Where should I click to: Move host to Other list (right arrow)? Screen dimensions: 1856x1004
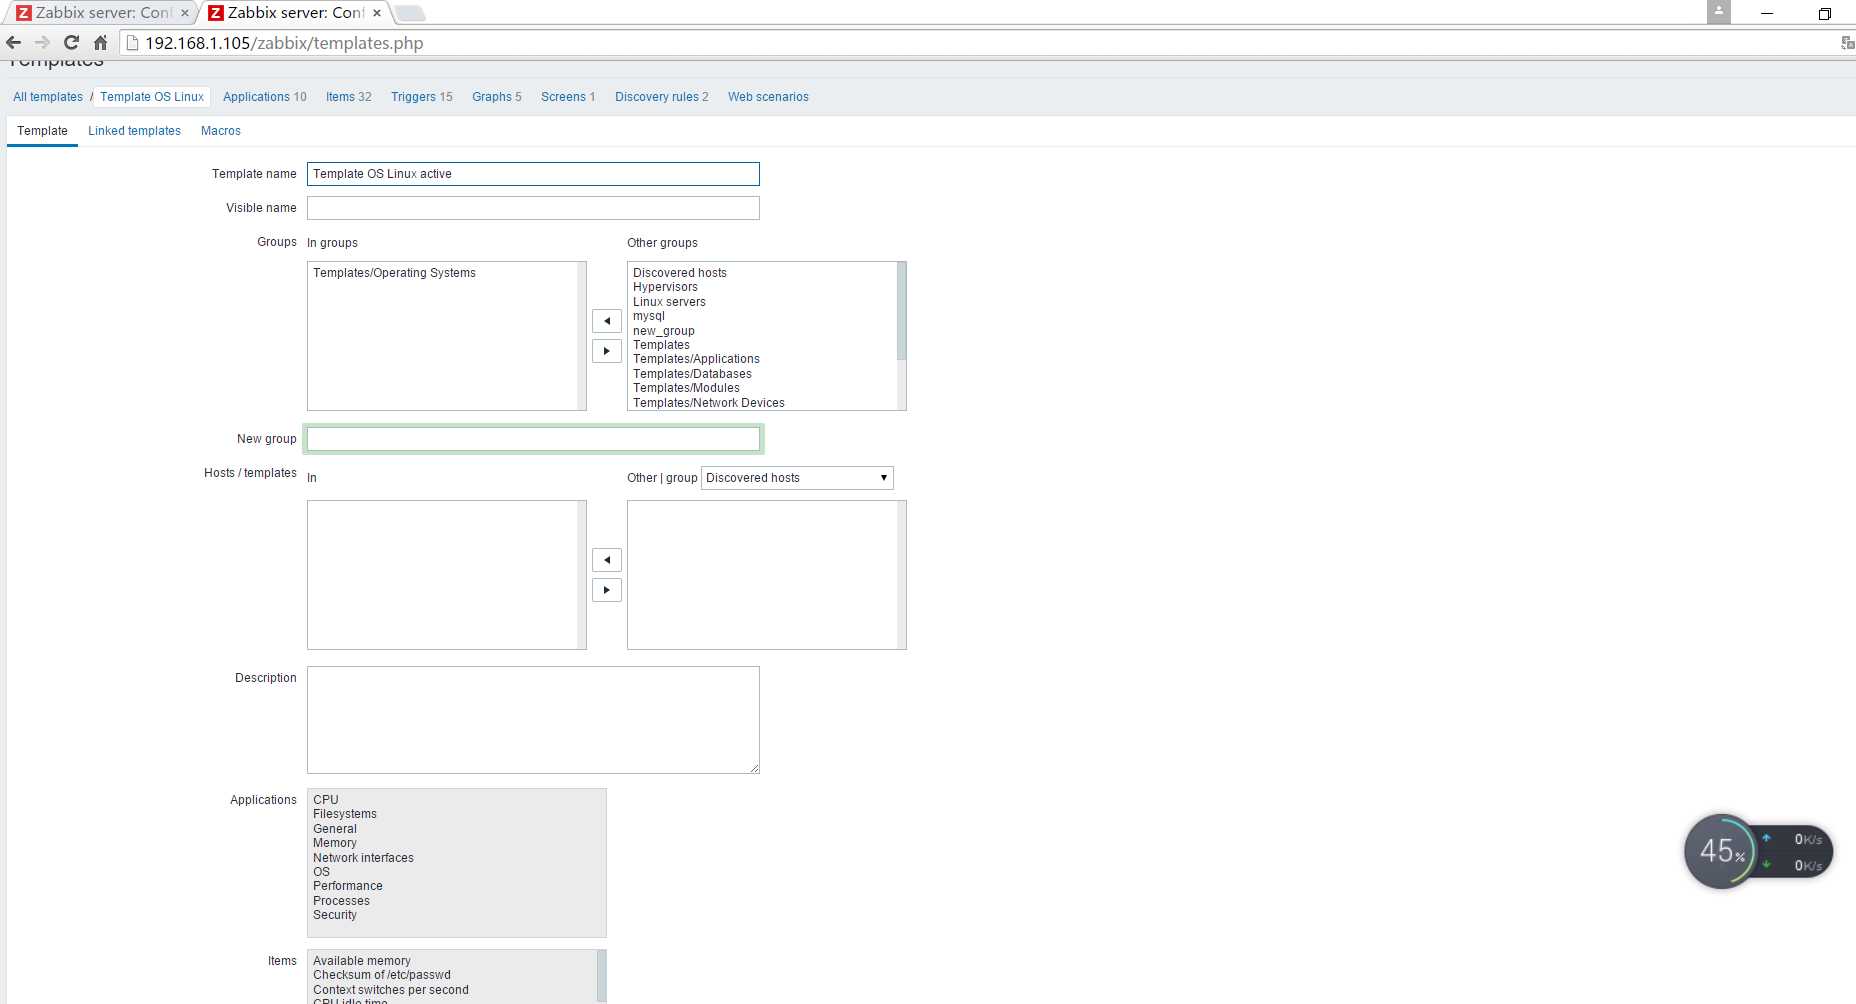point(607,590)
